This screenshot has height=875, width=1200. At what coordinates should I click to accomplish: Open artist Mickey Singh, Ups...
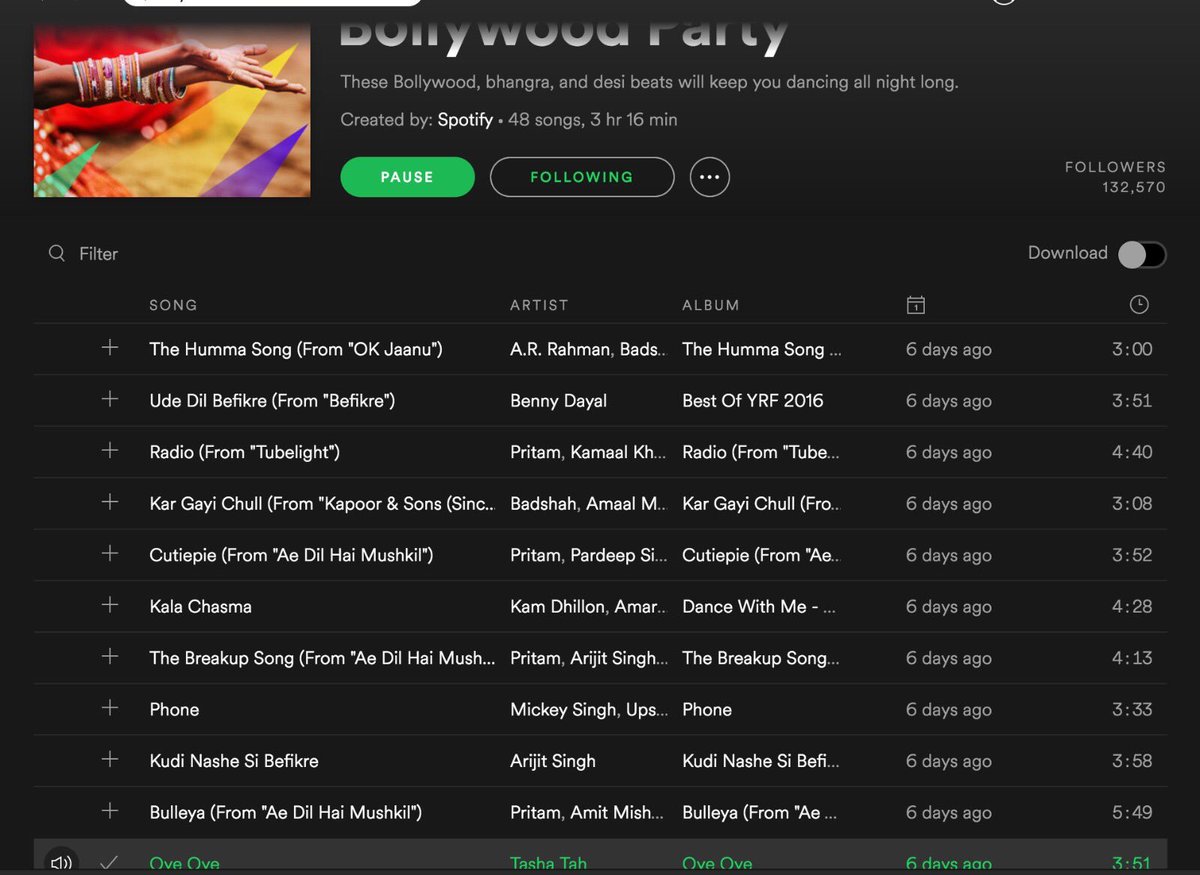588,710
